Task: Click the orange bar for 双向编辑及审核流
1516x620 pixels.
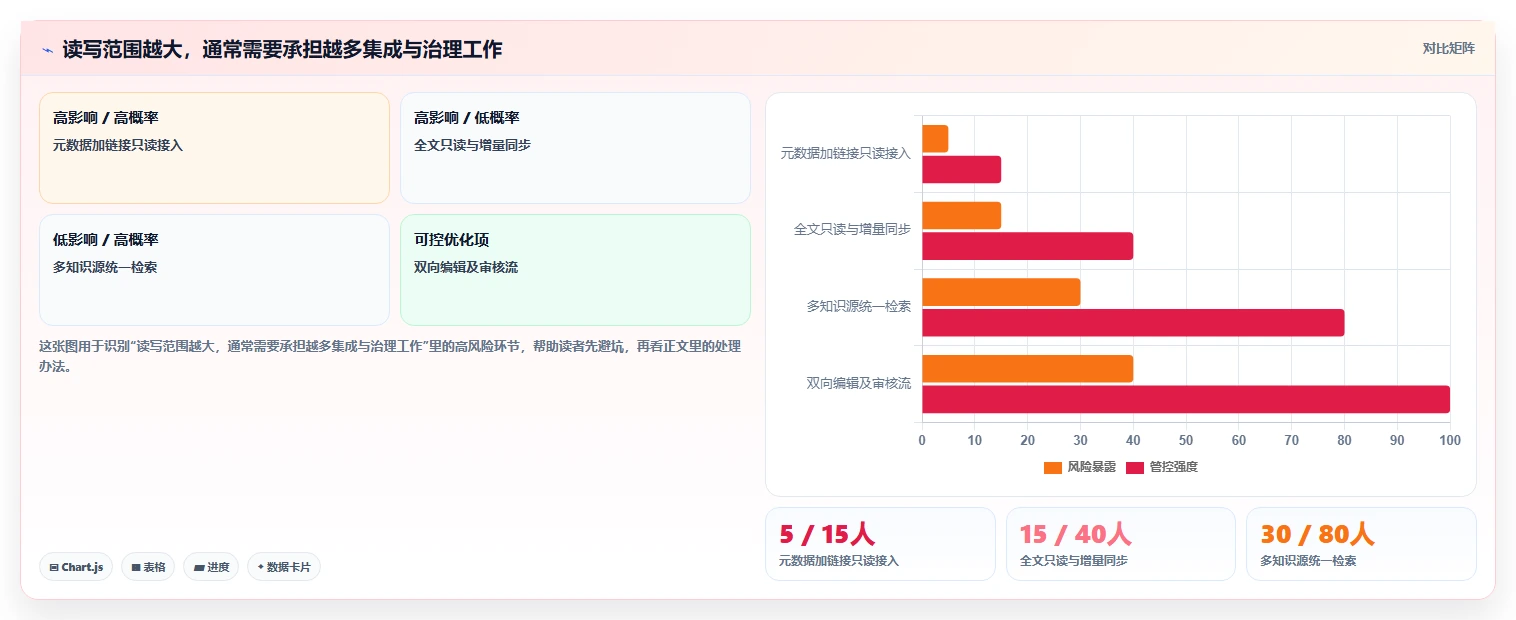Action: 1027,368
